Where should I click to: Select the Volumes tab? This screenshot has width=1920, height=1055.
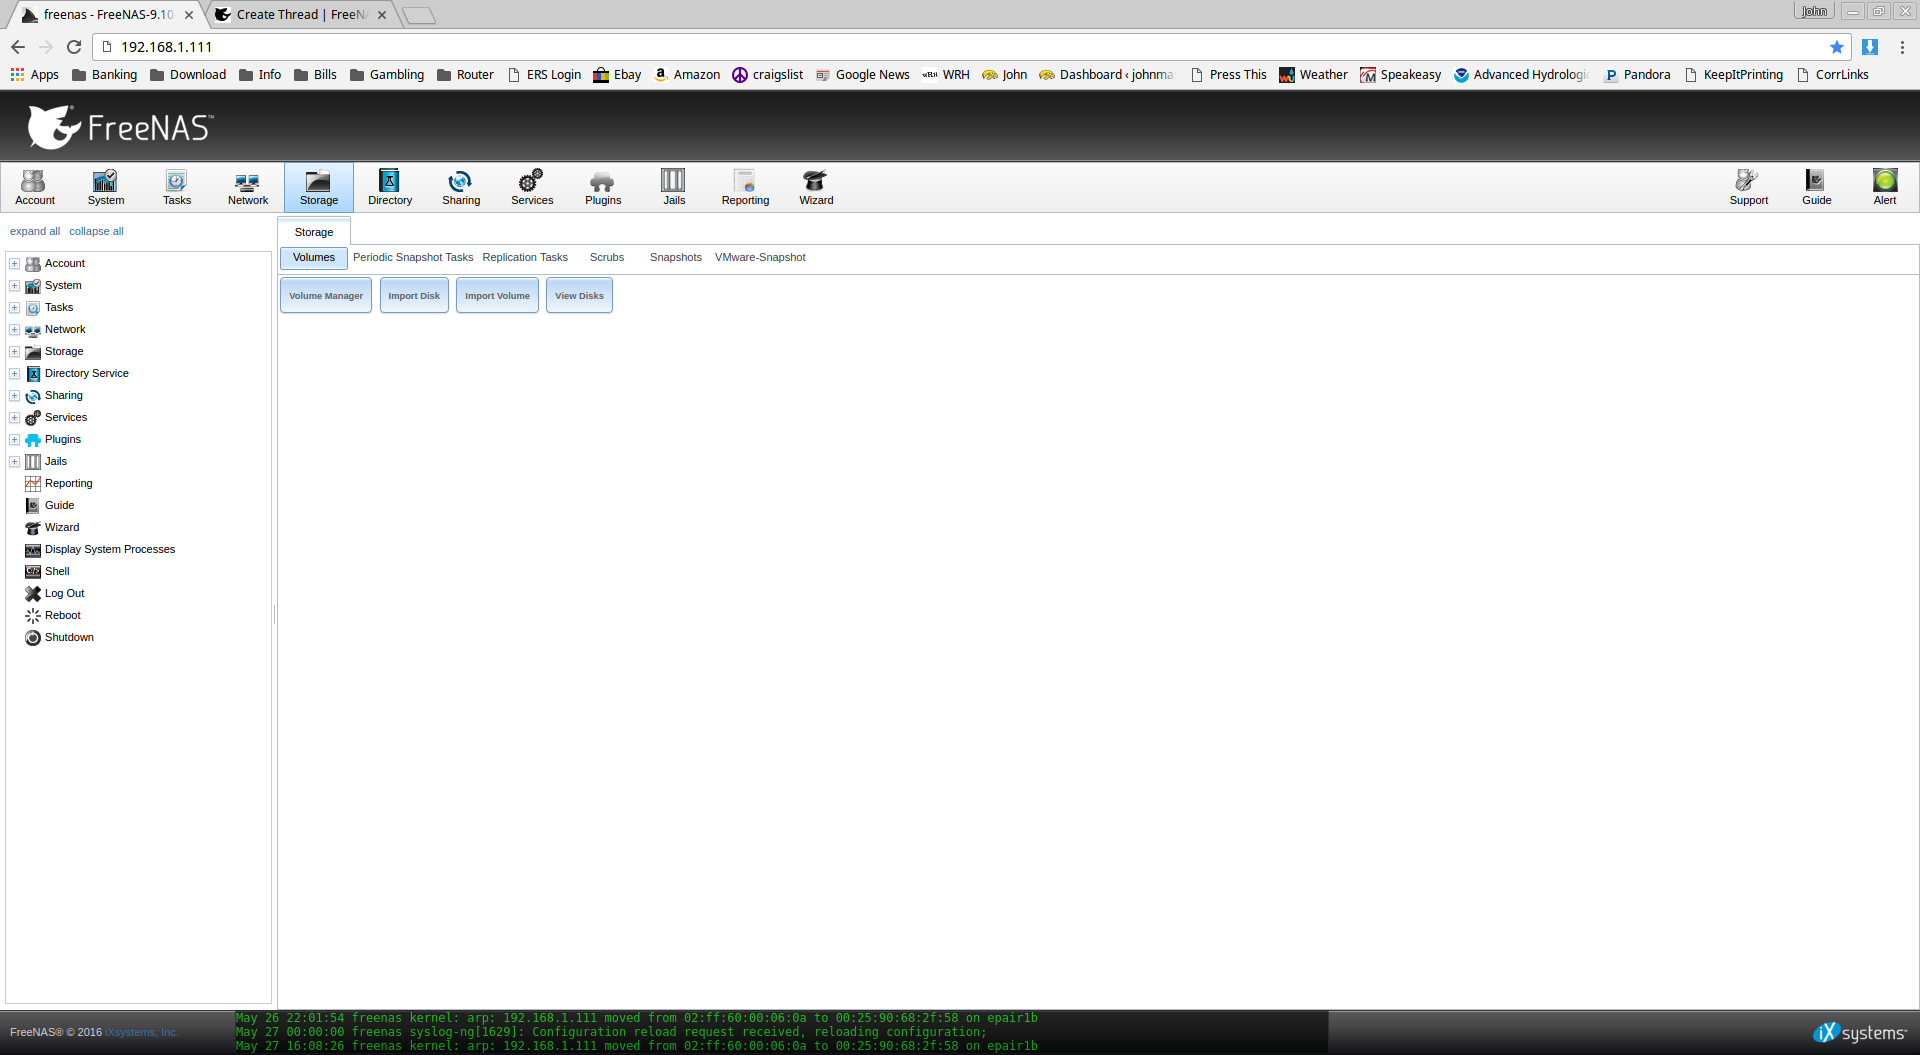[x=314, y=258]
